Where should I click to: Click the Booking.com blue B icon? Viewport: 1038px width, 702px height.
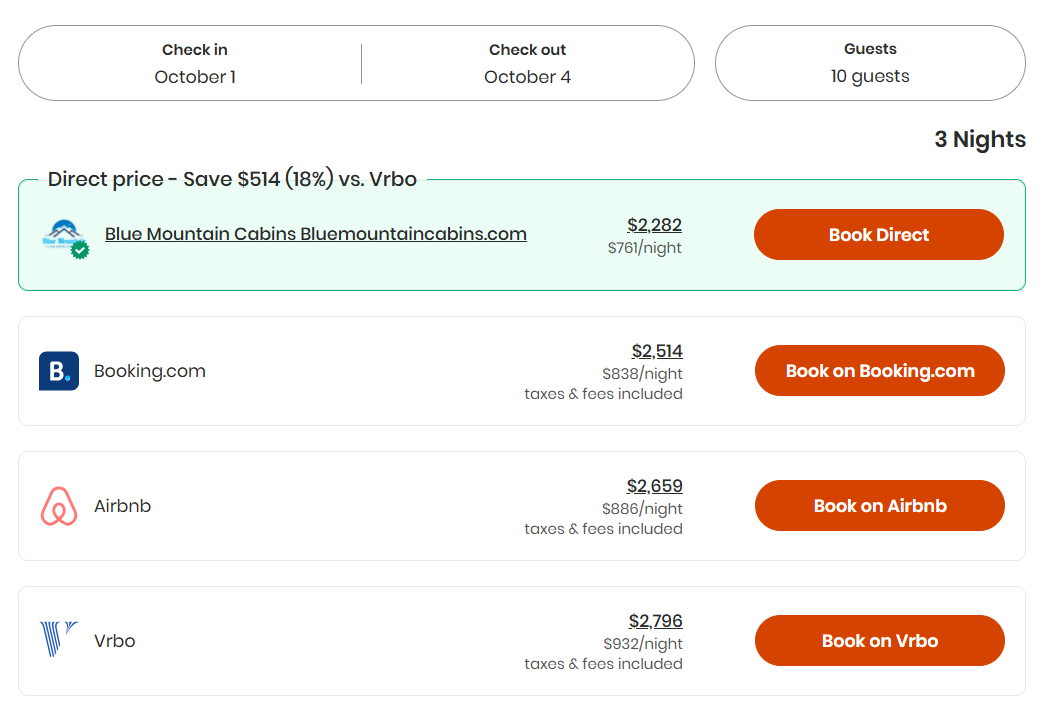click(59, 370)
